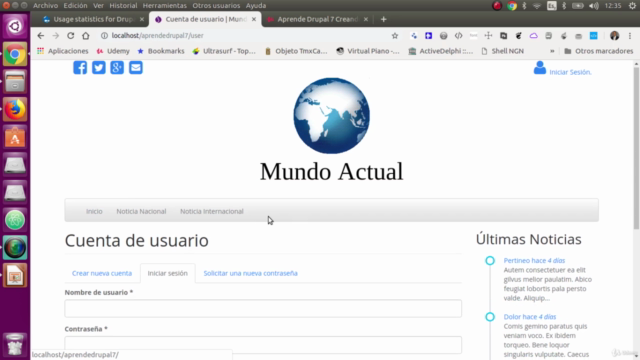Go back with the browser back arrow
This screenshot has width=640, height=360.
[x=40, y=36]
